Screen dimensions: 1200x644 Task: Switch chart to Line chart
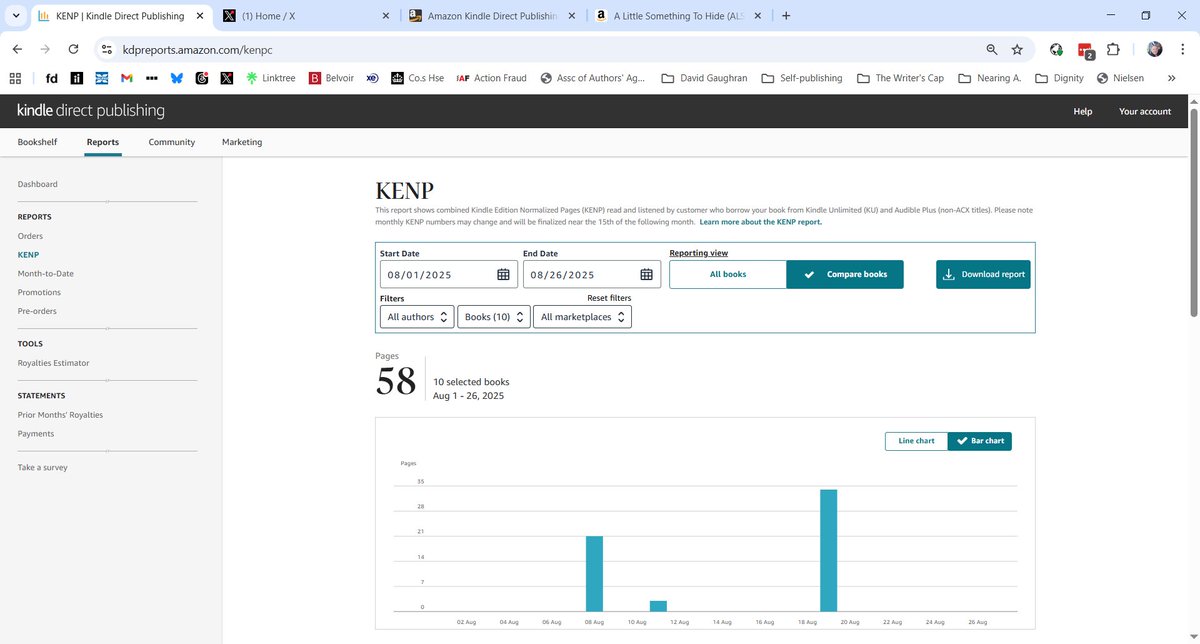[x=916, y=441]
